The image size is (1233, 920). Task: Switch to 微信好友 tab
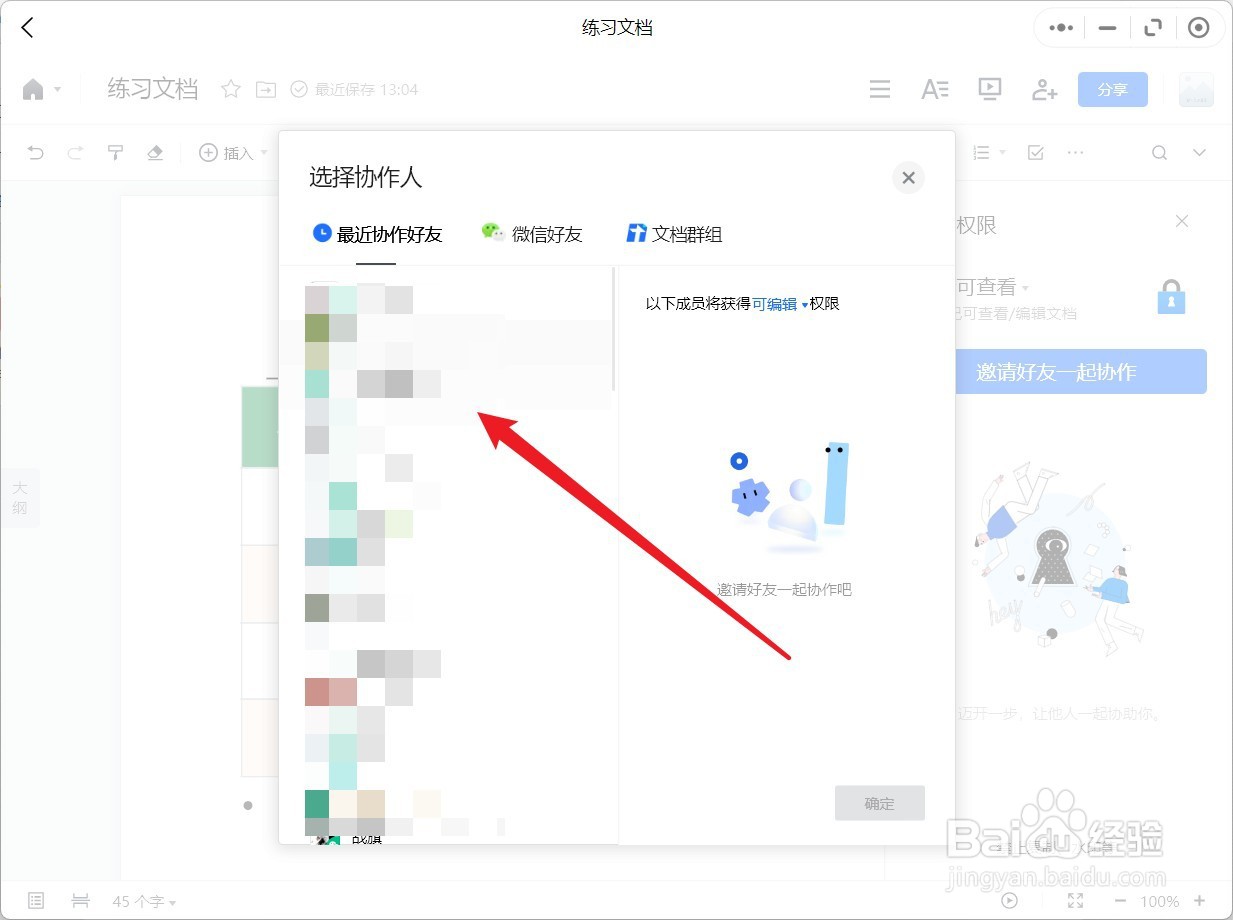(531, 234)
